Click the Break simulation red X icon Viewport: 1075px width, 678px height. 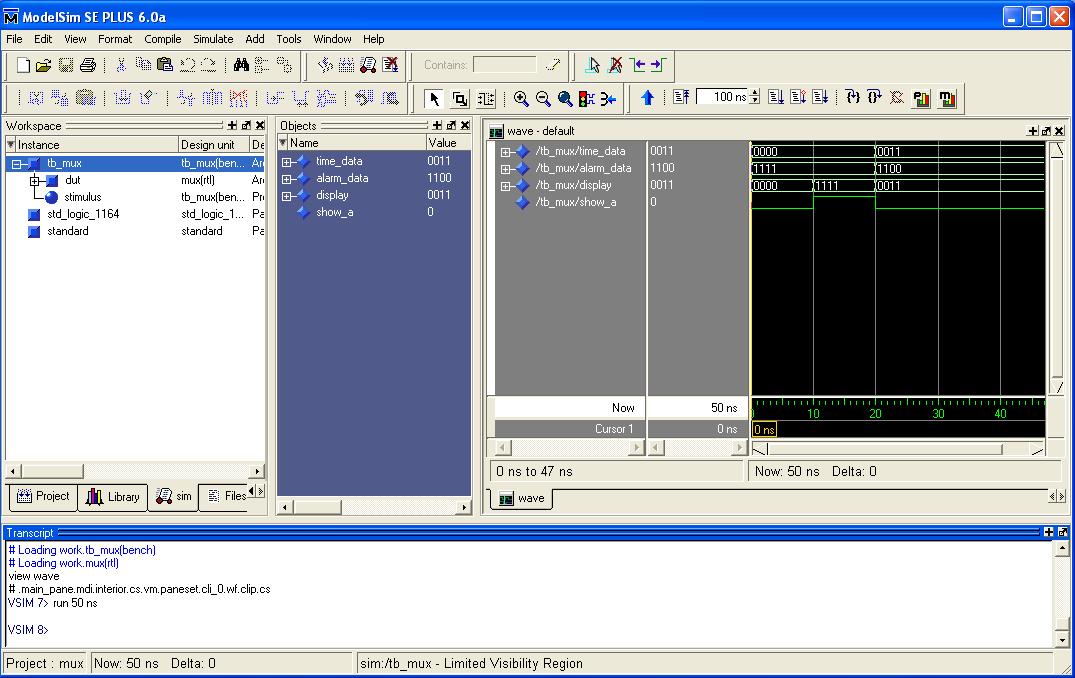(390, 65)
